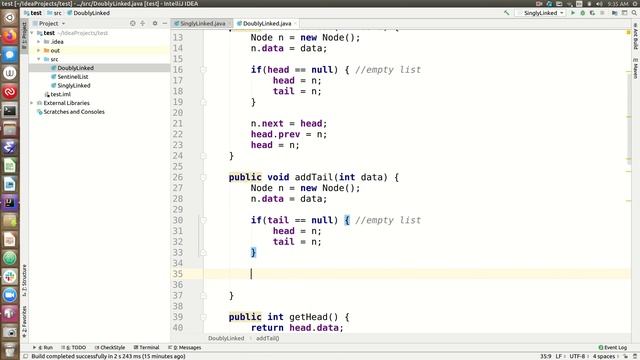Image resolution: width=640 pixels, height=360 pixels.
Task: Expand the out folder
Action: click(39, 51)
